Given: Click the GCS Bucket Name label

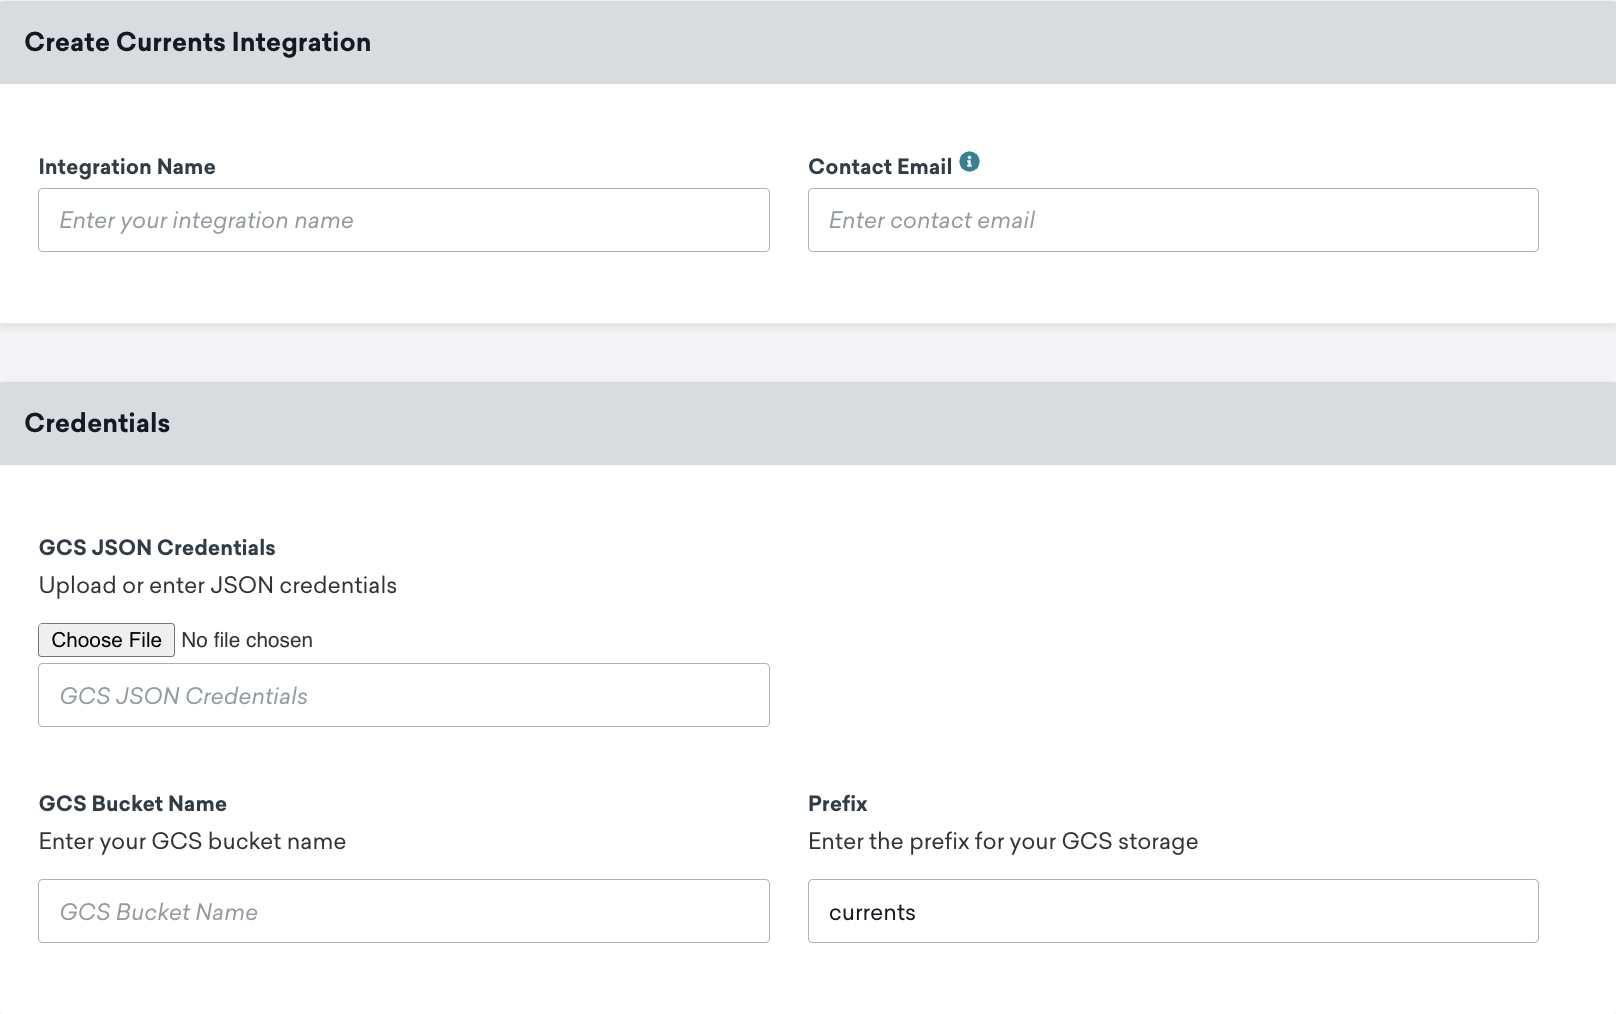Looking at the screenshot, I should tap(132, 803).
